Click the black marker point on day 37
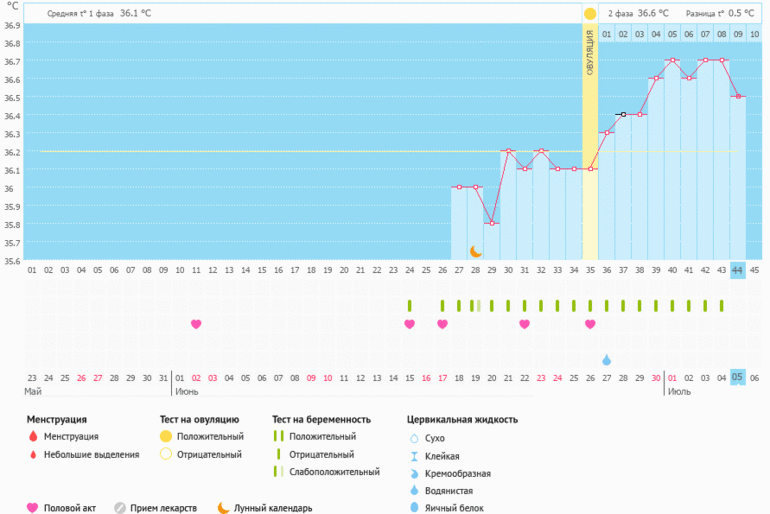 [x=622, y=114]
